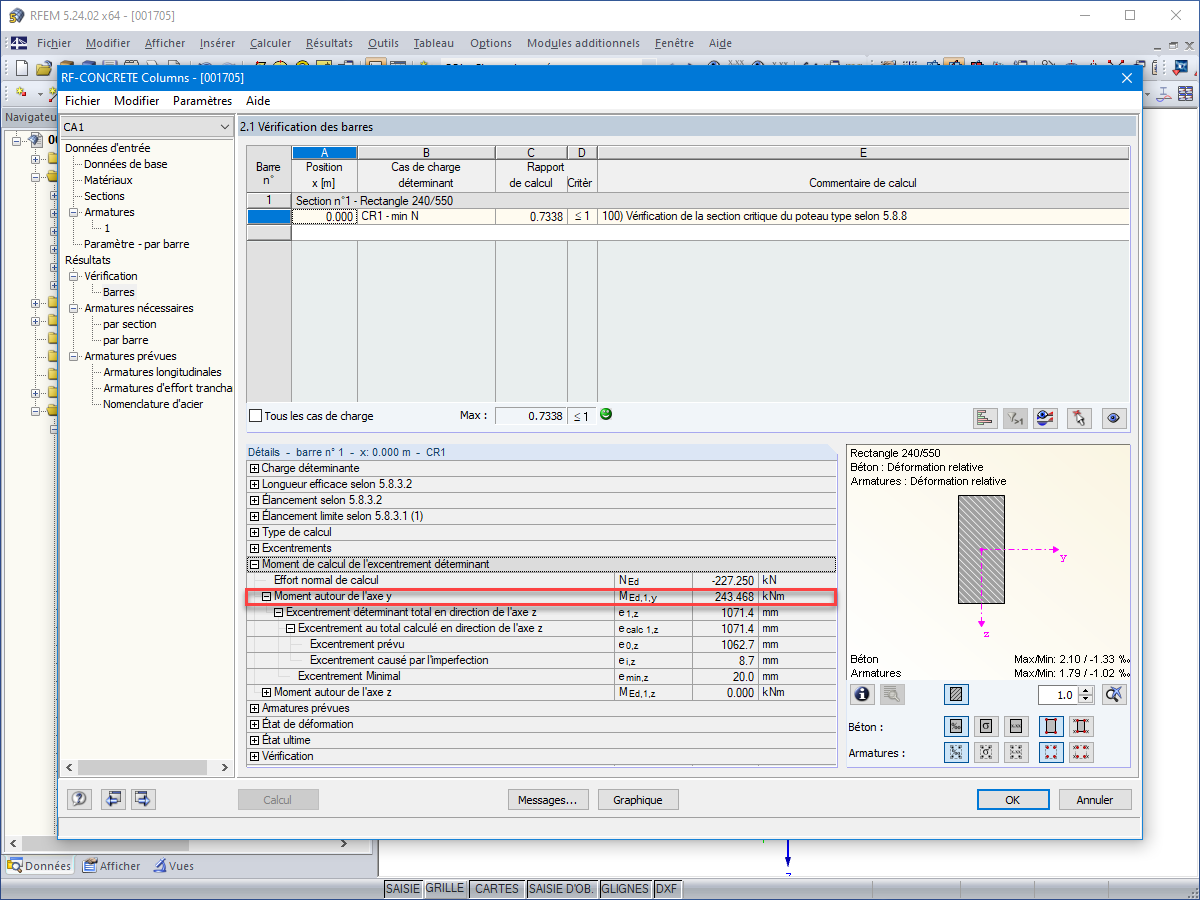
Task: Click the blue info icon under section preview
Action: click(862, 694)
